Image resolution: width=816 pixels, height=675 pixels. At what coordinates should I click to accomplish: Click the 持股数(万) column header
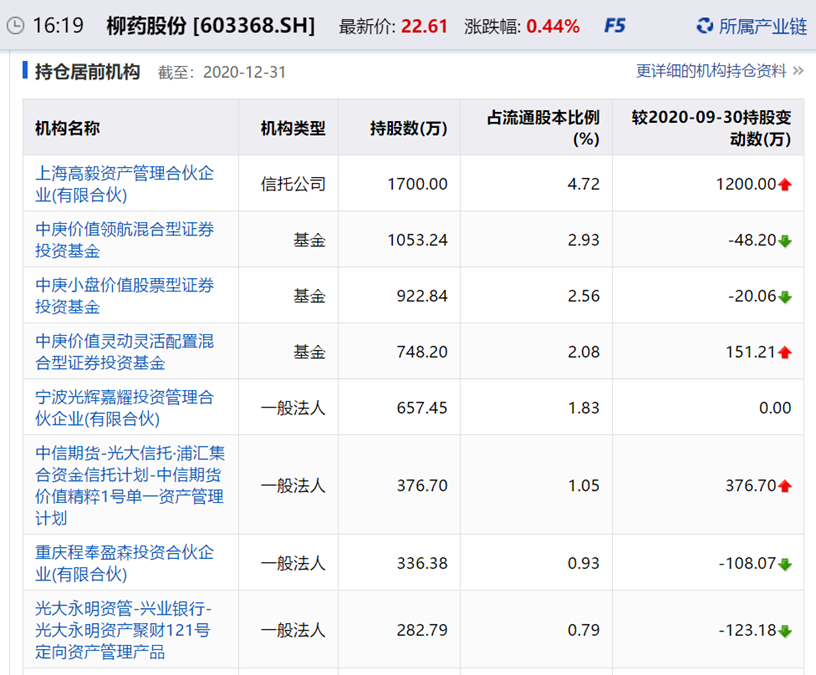pos(408,128)
